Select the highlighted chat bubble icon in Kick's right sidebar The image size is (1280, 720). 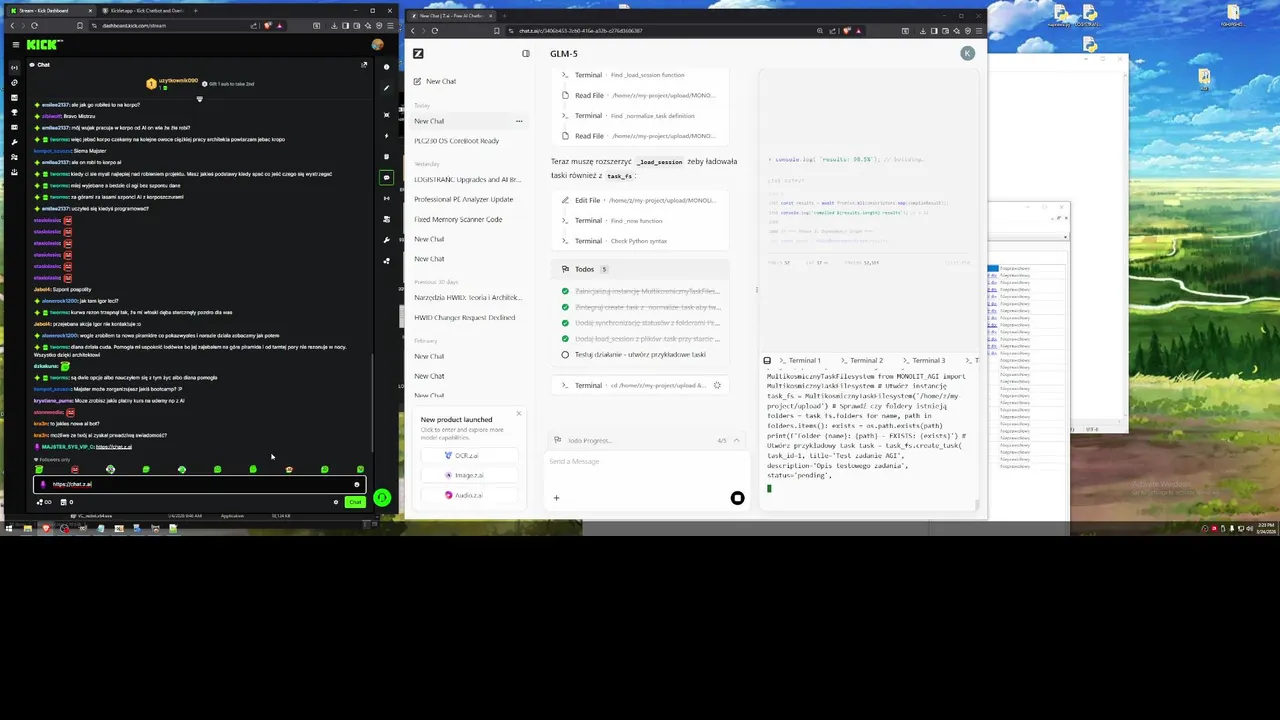click(386, 177)
